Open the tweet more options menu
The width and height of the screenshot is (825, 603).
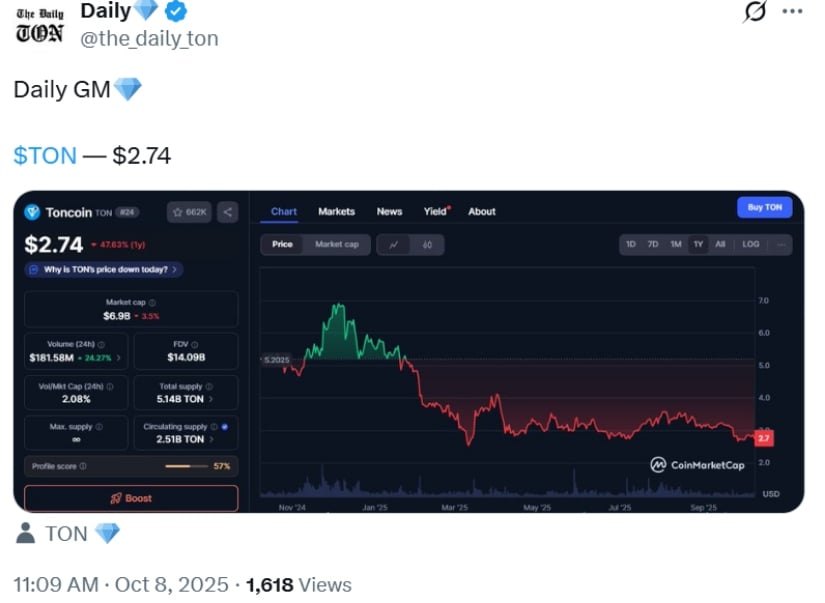[x=792, y=12]
